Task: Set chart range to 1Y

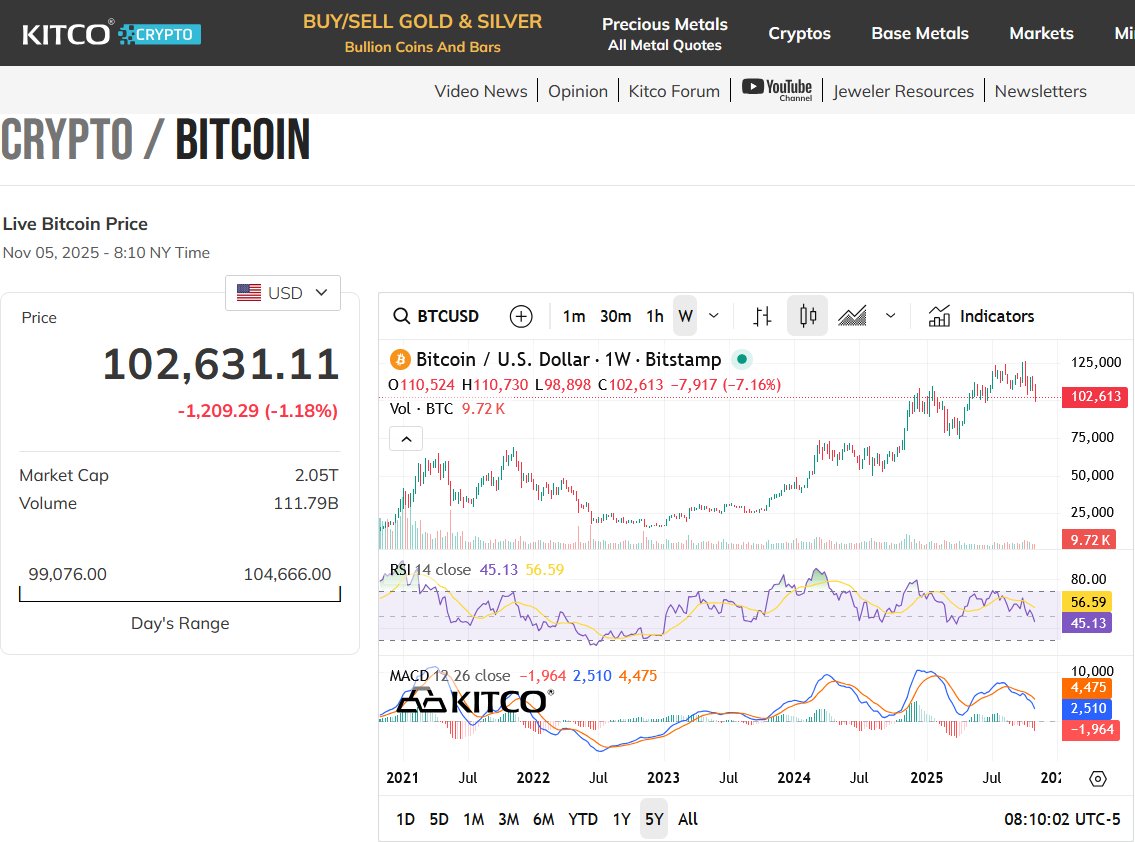Action: [x=621, y=819]
